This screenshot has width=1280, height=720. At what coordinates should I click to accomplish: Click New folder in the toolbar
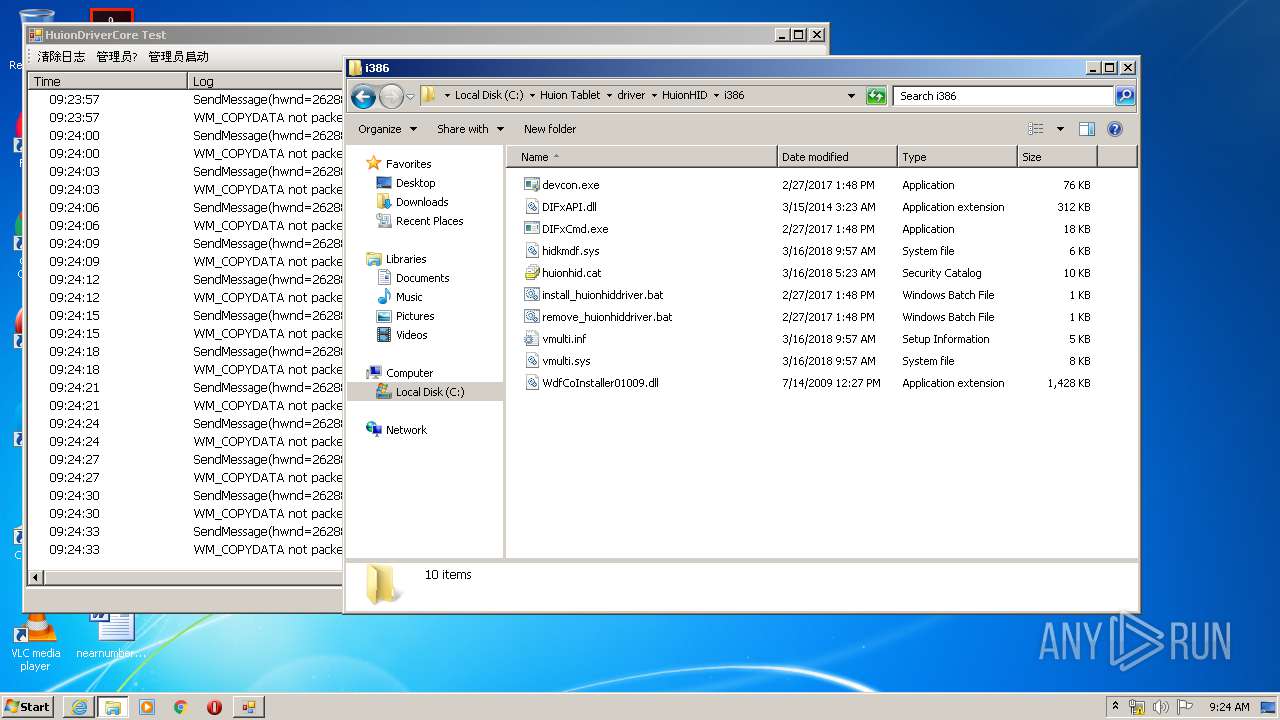tap(550, 129)
